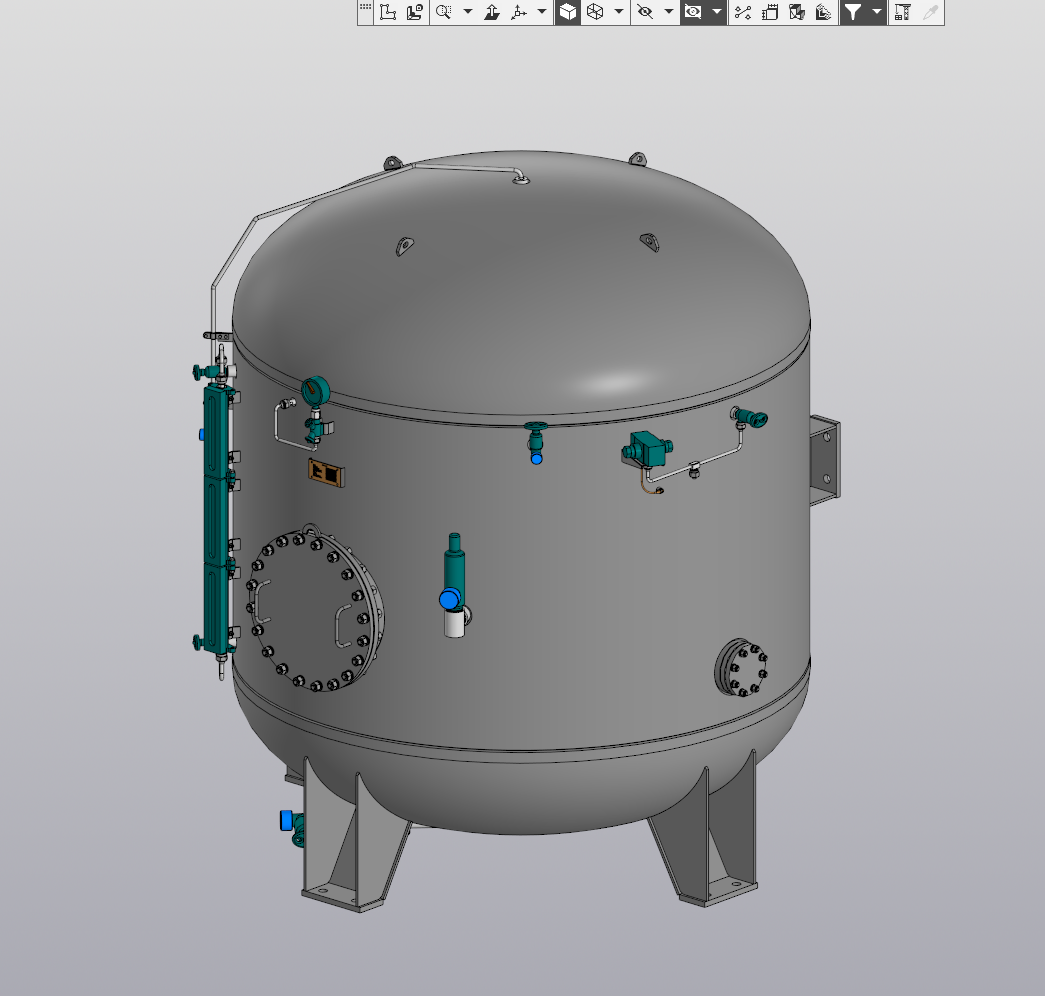Open the display mode dropdown after wireframe cube
This screenshot has width=1045, height=996.
[619, 12]
